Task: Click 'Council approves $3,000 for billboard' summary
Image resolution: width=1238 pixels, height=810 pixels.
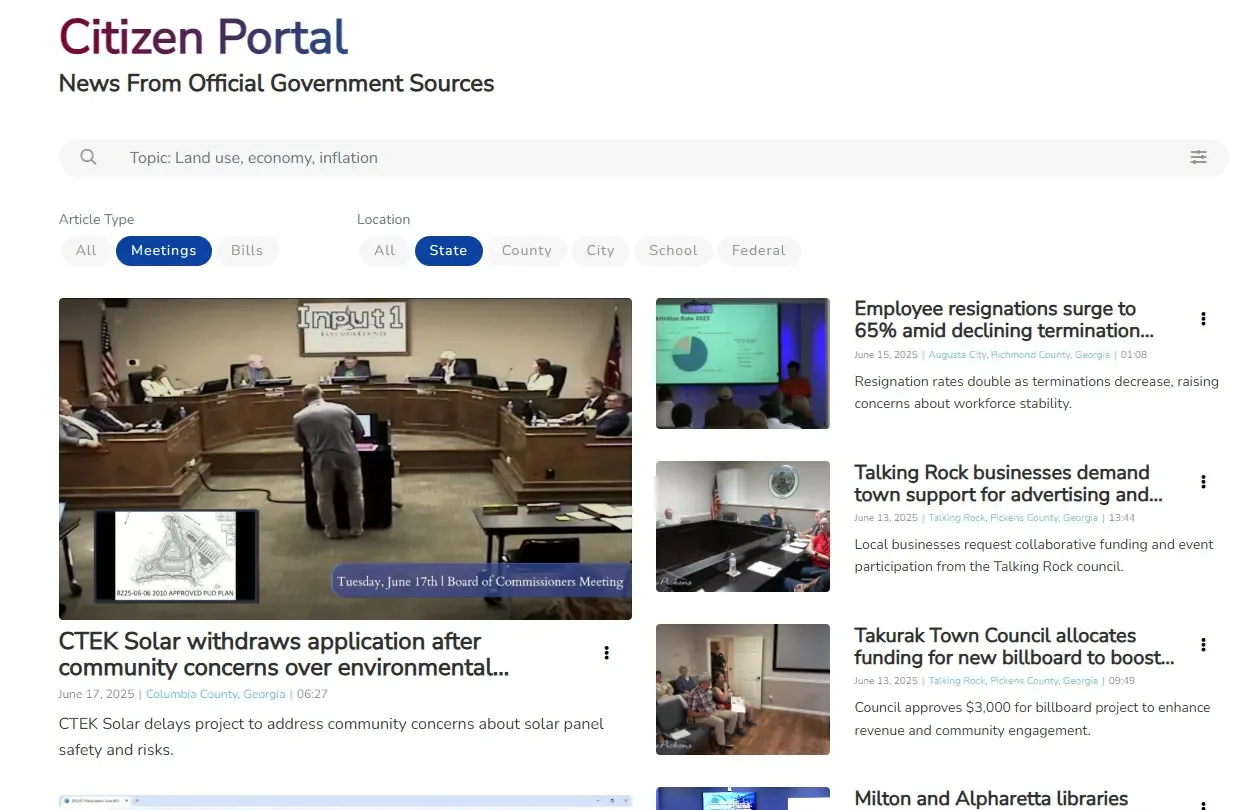Action: click(x=1032, y=718)
